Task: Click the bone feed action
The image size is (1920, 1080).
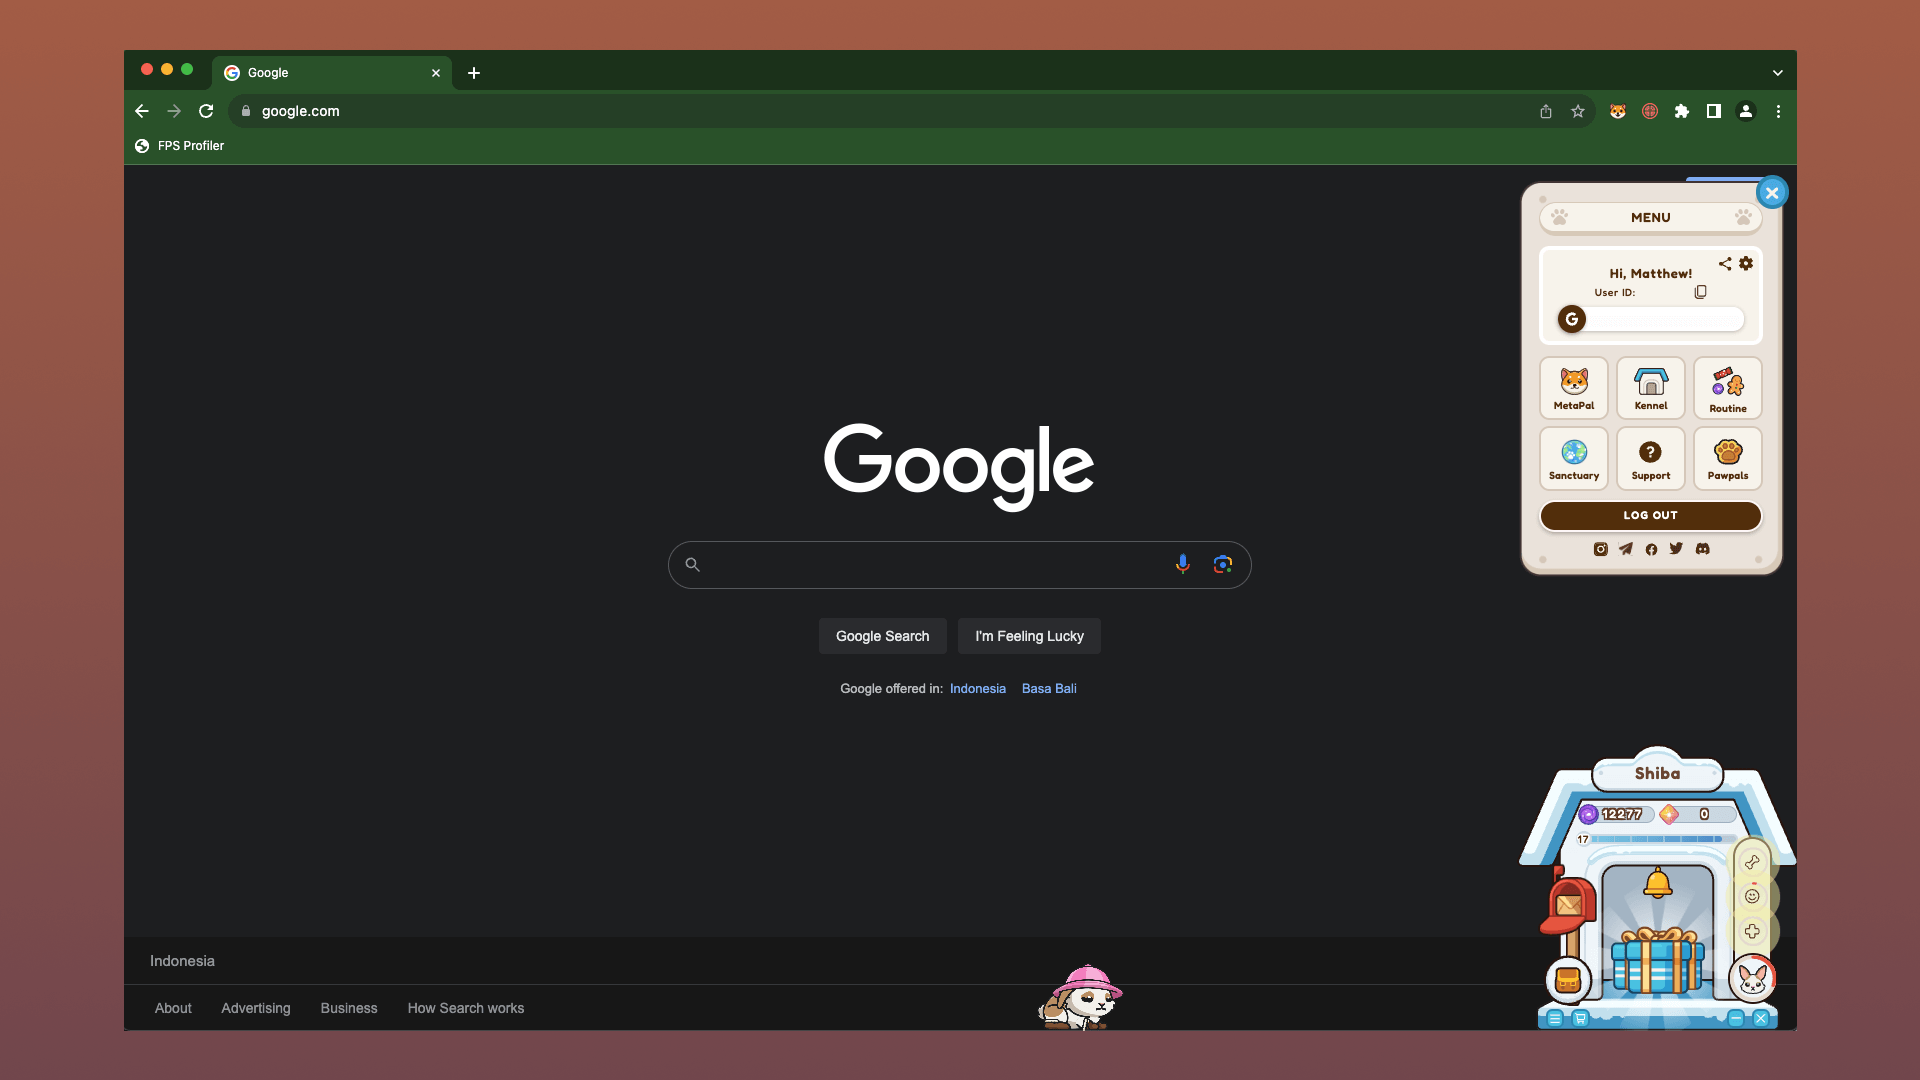Action: pyautogui.click(x=1752, y=862)
